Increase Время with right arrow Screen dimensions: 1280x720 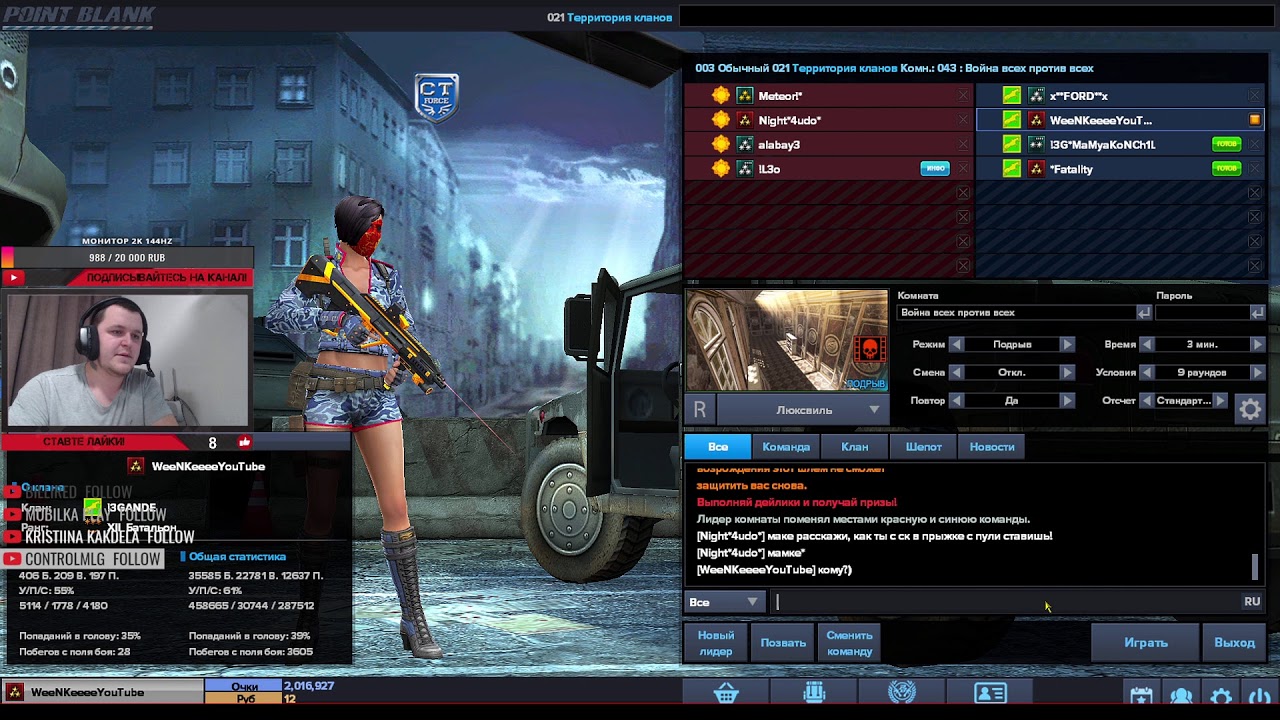pyautogui.click(x=1257, y=344)
